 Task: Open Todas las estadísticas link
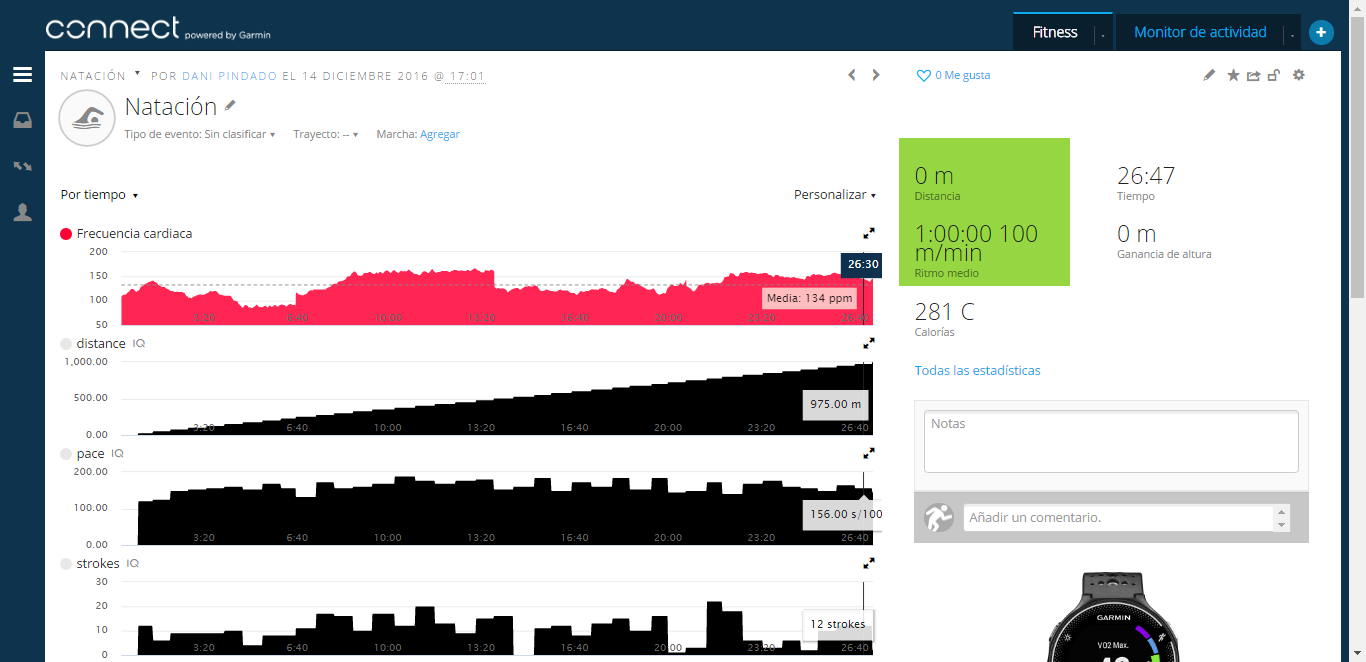[x=978, y=371]
